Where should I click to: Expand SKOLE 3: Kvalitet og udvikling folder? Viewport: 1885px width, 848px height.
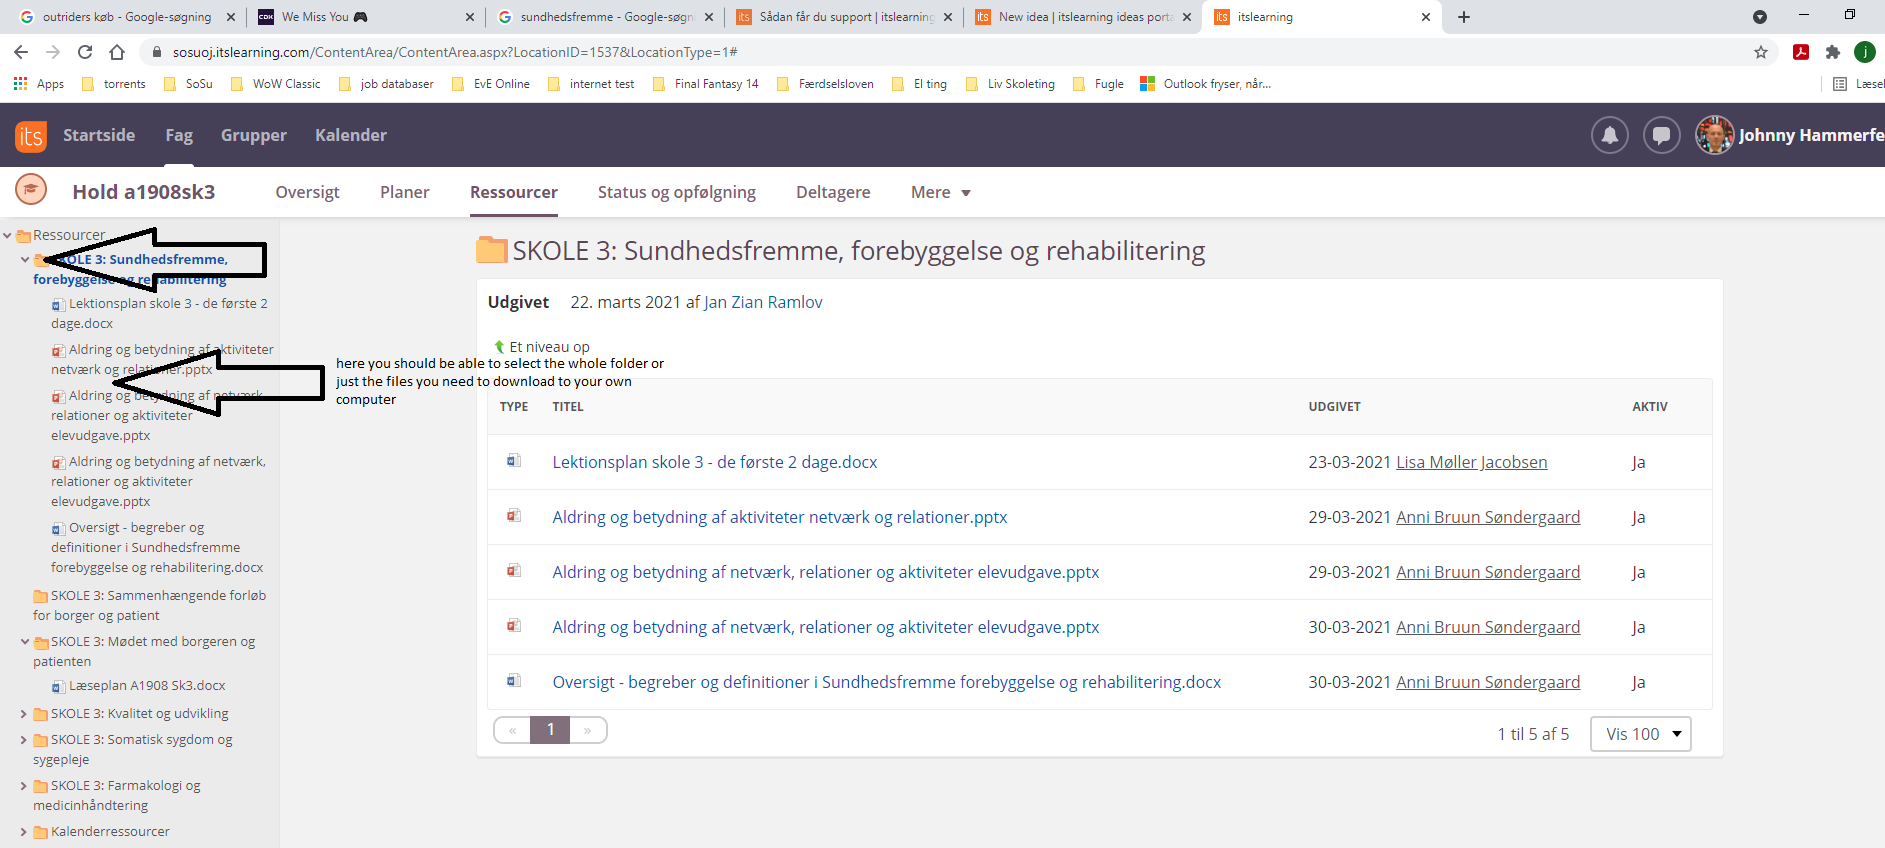tap(24, 714)
